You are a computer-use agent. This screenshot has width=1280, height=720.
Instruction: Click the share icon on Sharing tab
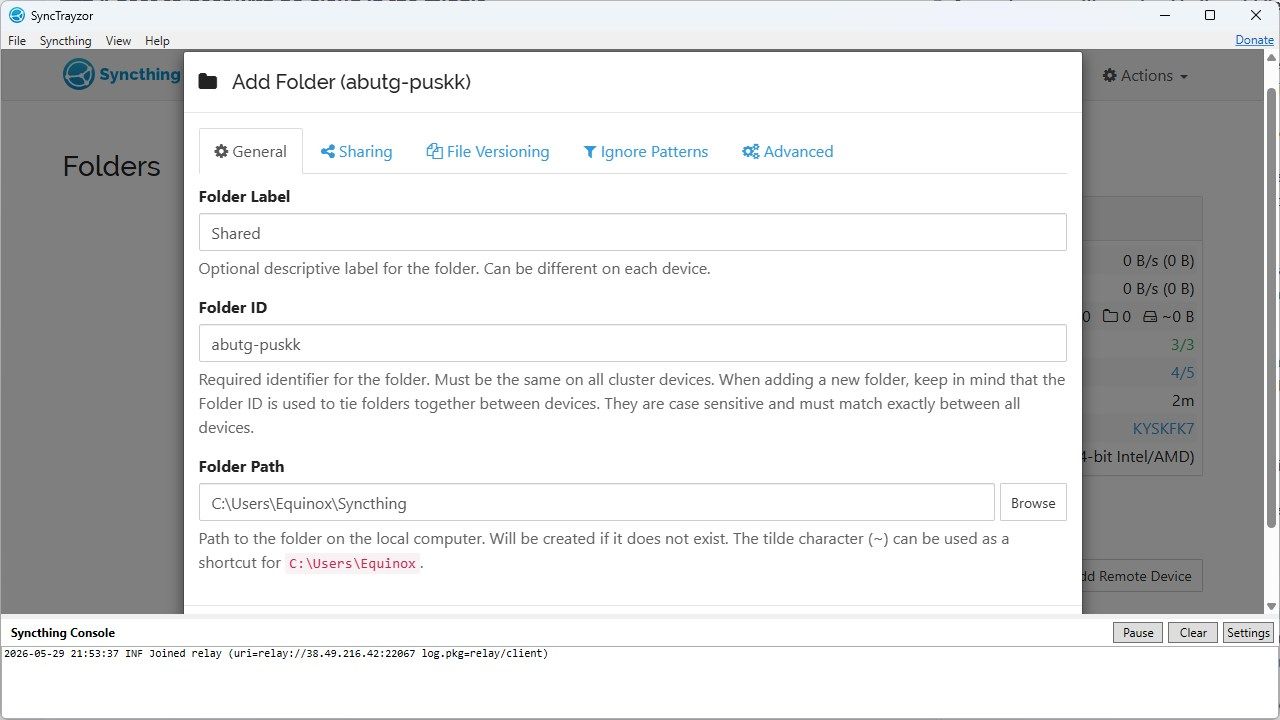(327, 152)
